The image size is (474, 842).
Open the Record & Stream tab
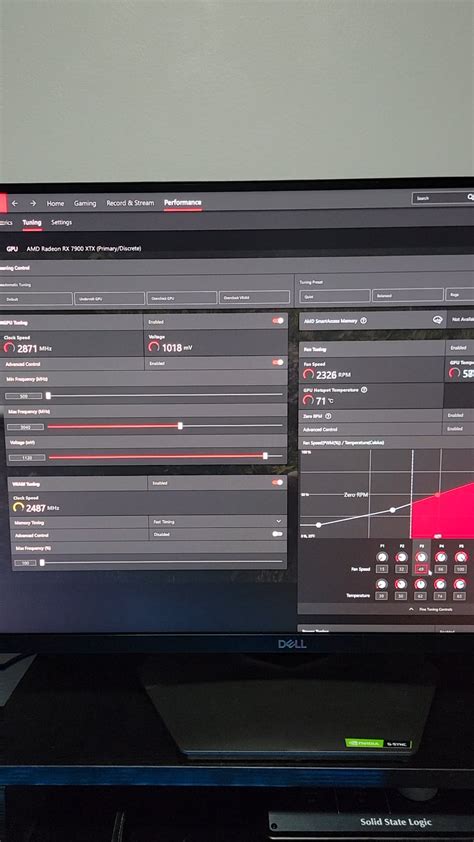tap(130, 203)
